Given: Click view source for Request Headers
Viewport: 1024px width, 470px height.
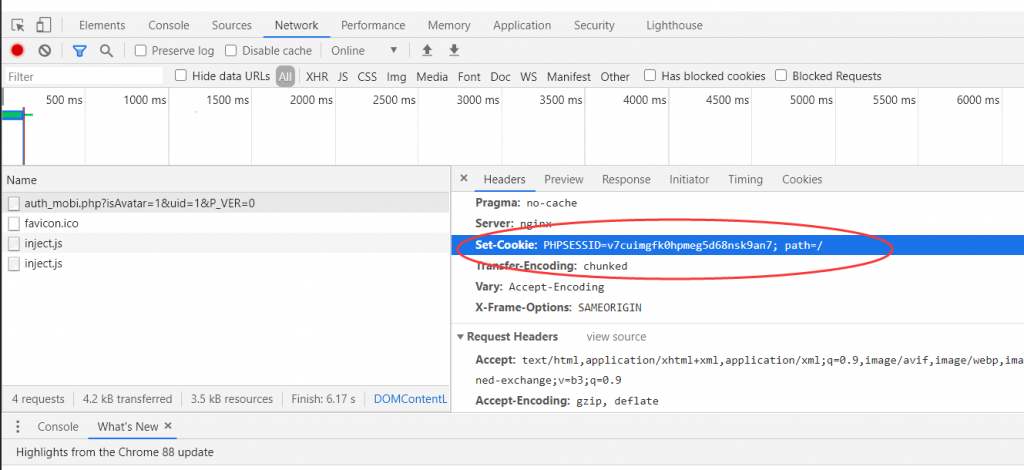Looking at the screenshot, I should click(x=616, y=337).
